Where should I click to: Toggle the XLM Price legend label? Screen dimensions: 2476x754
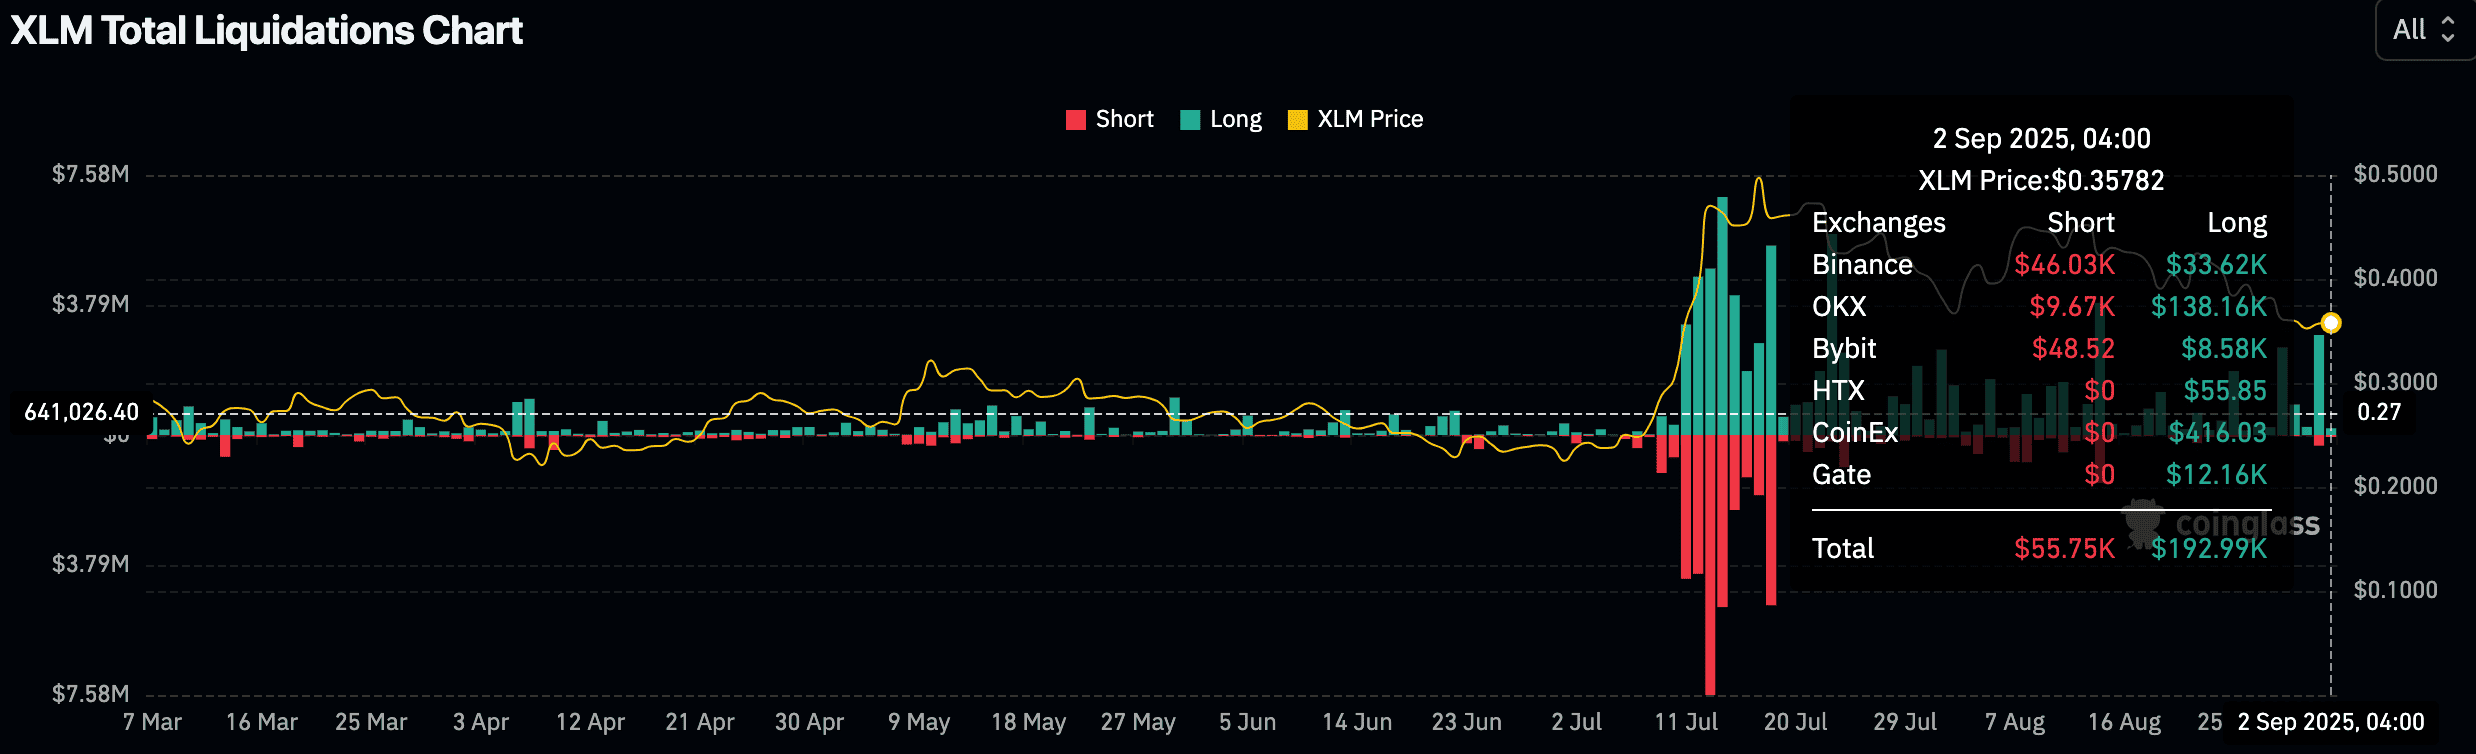pos(1370,119)
